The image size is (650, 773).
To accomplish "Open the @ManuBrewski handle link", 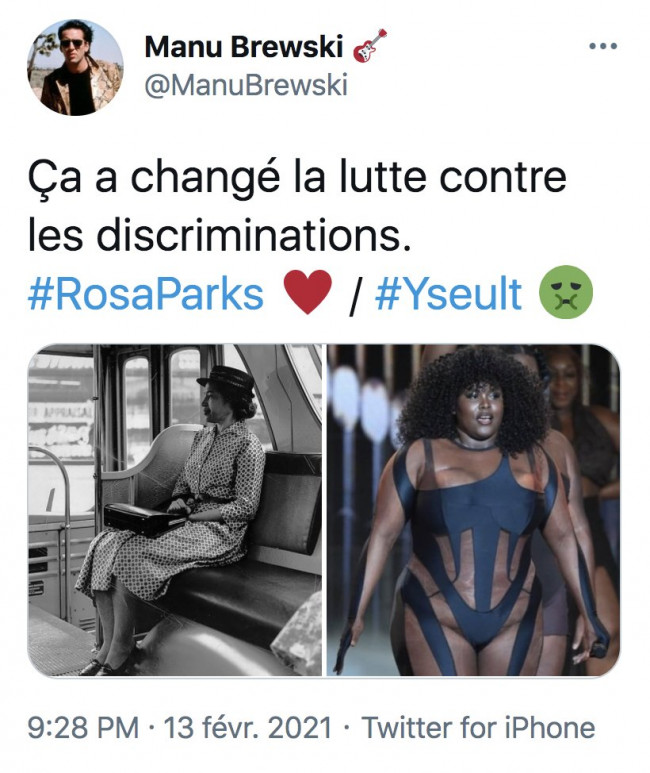I will pos(246,85).
